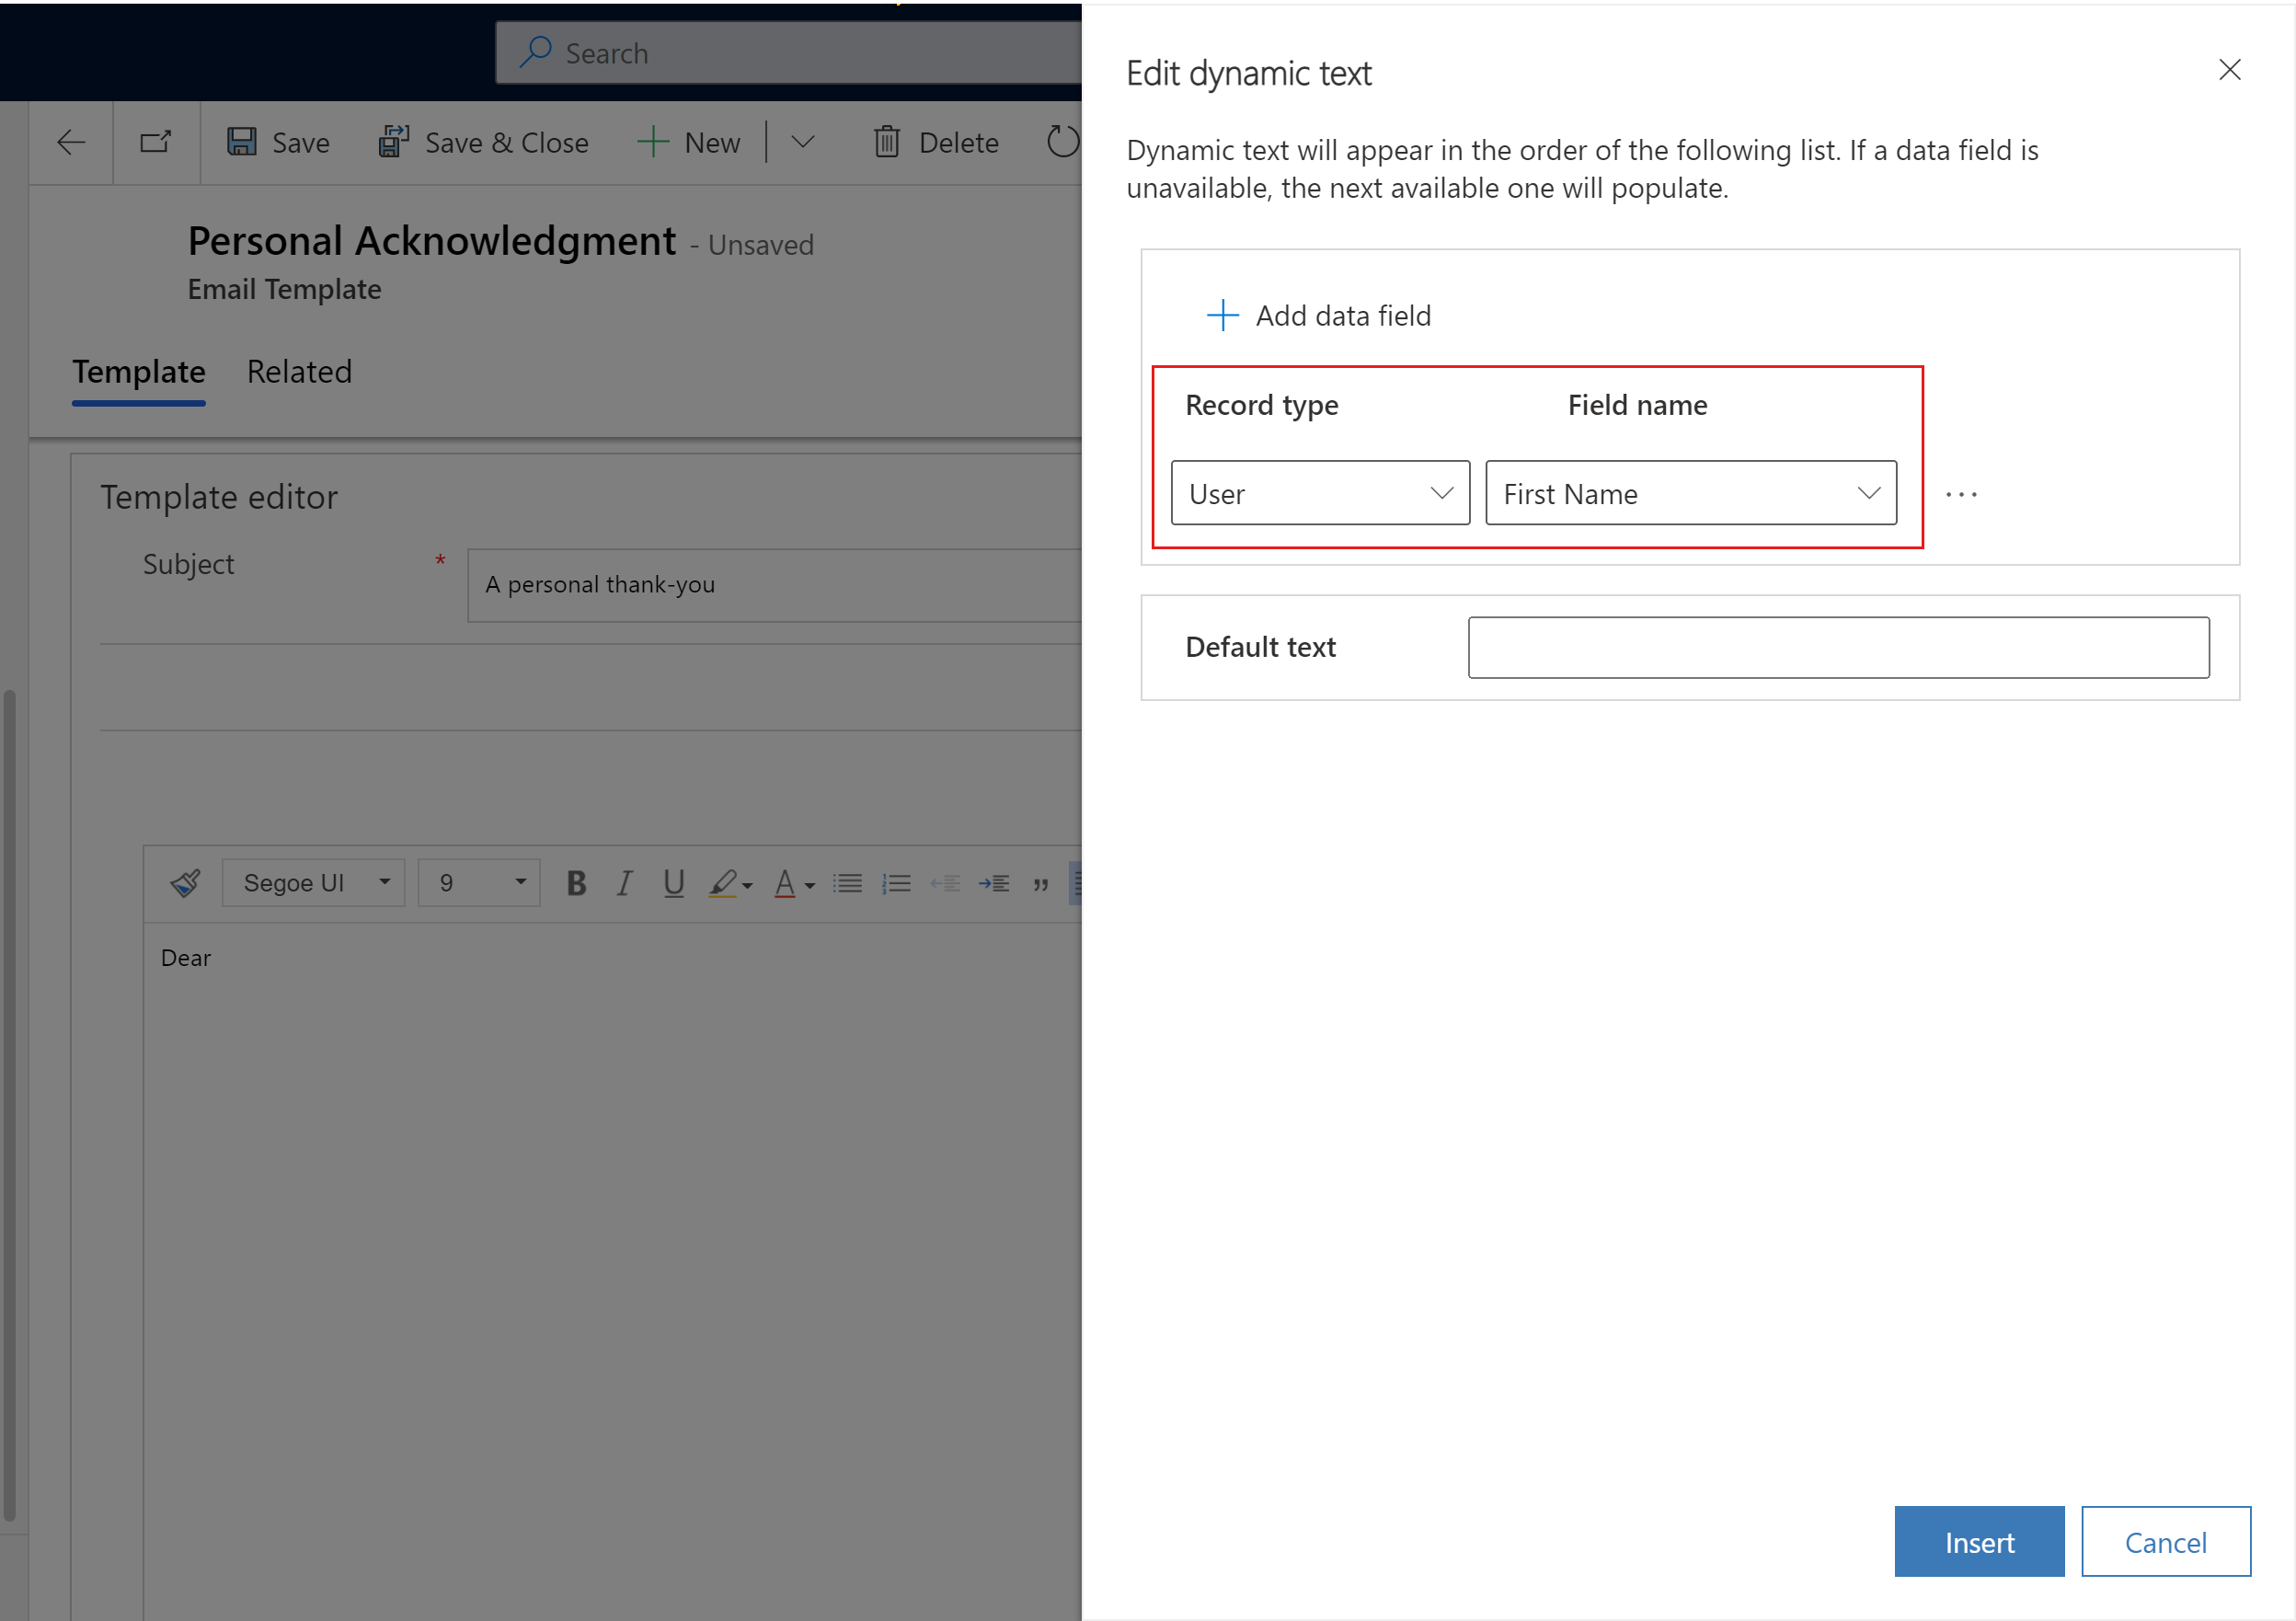This screenshot has width=2296, height=1621.
Task: Switch to the Related tab
Action: click(300, 370)
